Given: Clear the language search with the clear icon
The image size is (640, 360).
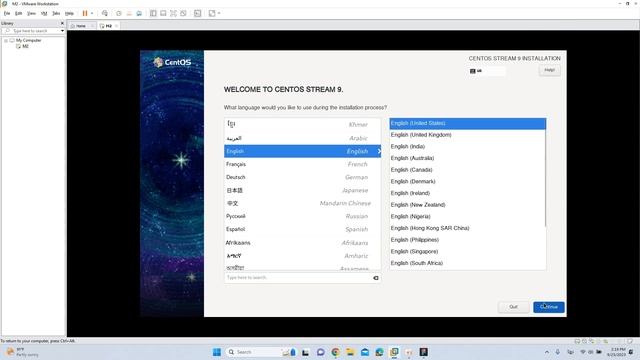Looking at the screenshot, I should click(376, 278).
